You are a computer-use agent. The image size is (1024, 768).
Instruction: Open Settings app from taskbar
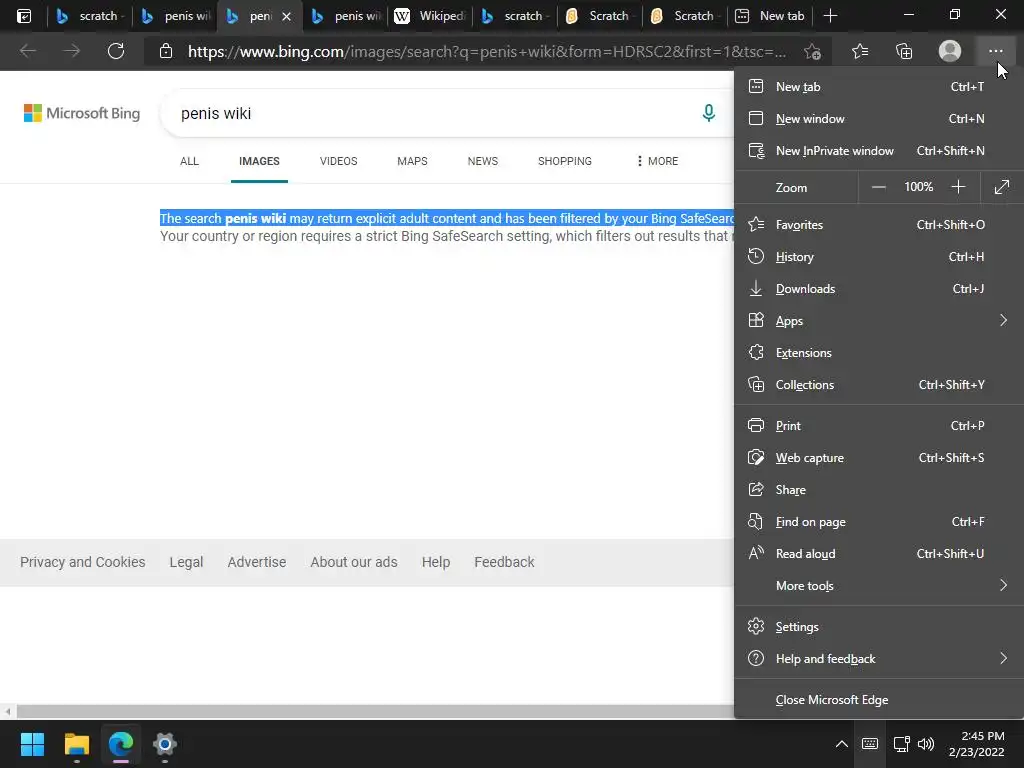[x=165, y=744]
